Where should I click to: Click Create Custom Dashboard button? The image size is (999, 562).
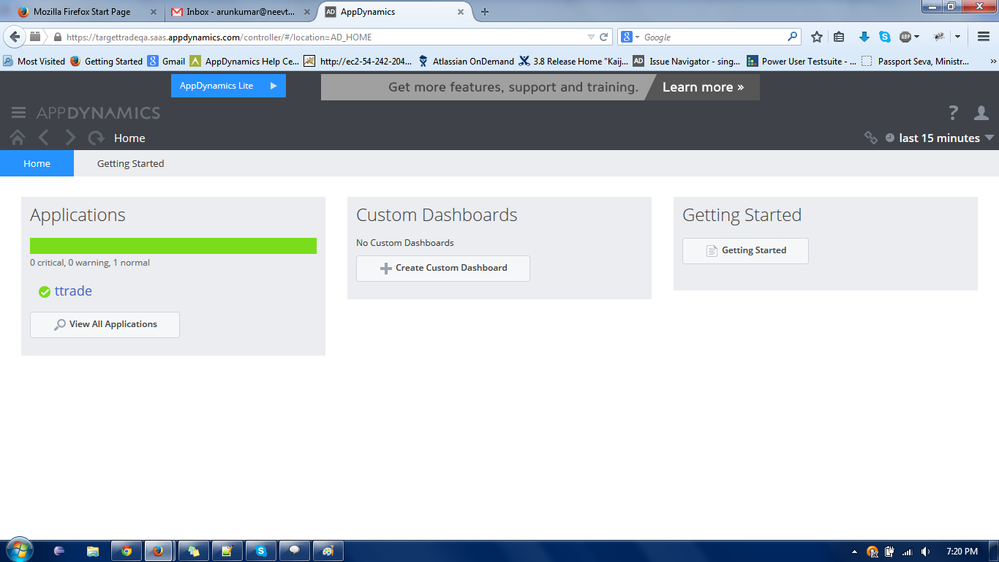point(443,268)
